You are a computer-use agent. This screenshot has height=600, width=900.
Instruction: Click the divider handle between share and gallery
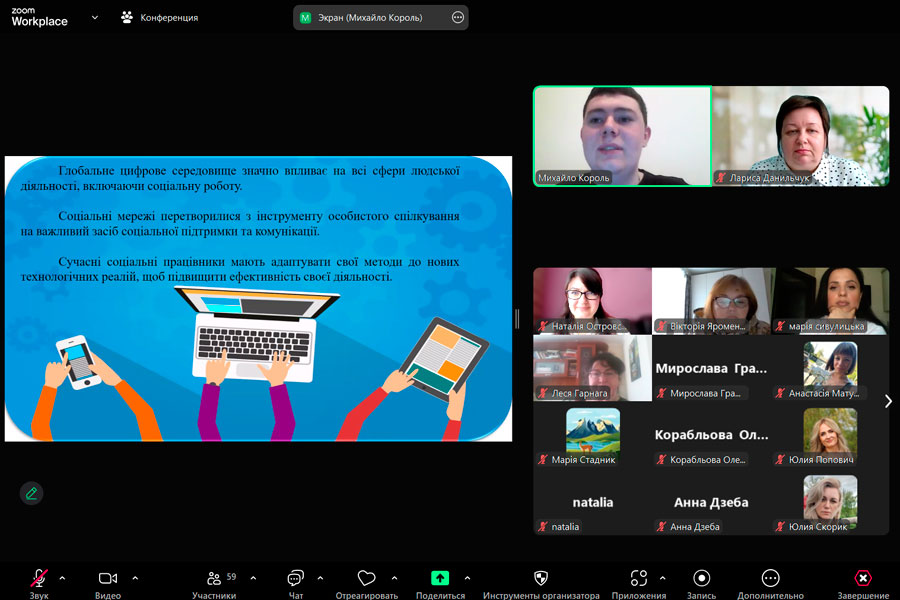517,319
